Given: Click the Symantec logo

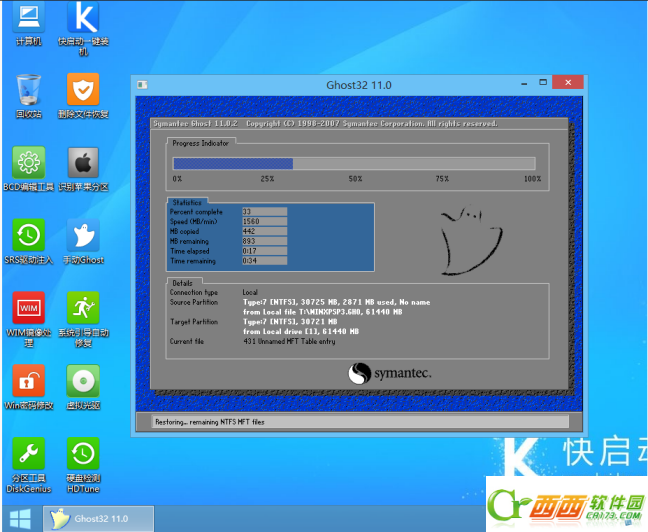Looking at the screenshot, I should tap(390, 373).
